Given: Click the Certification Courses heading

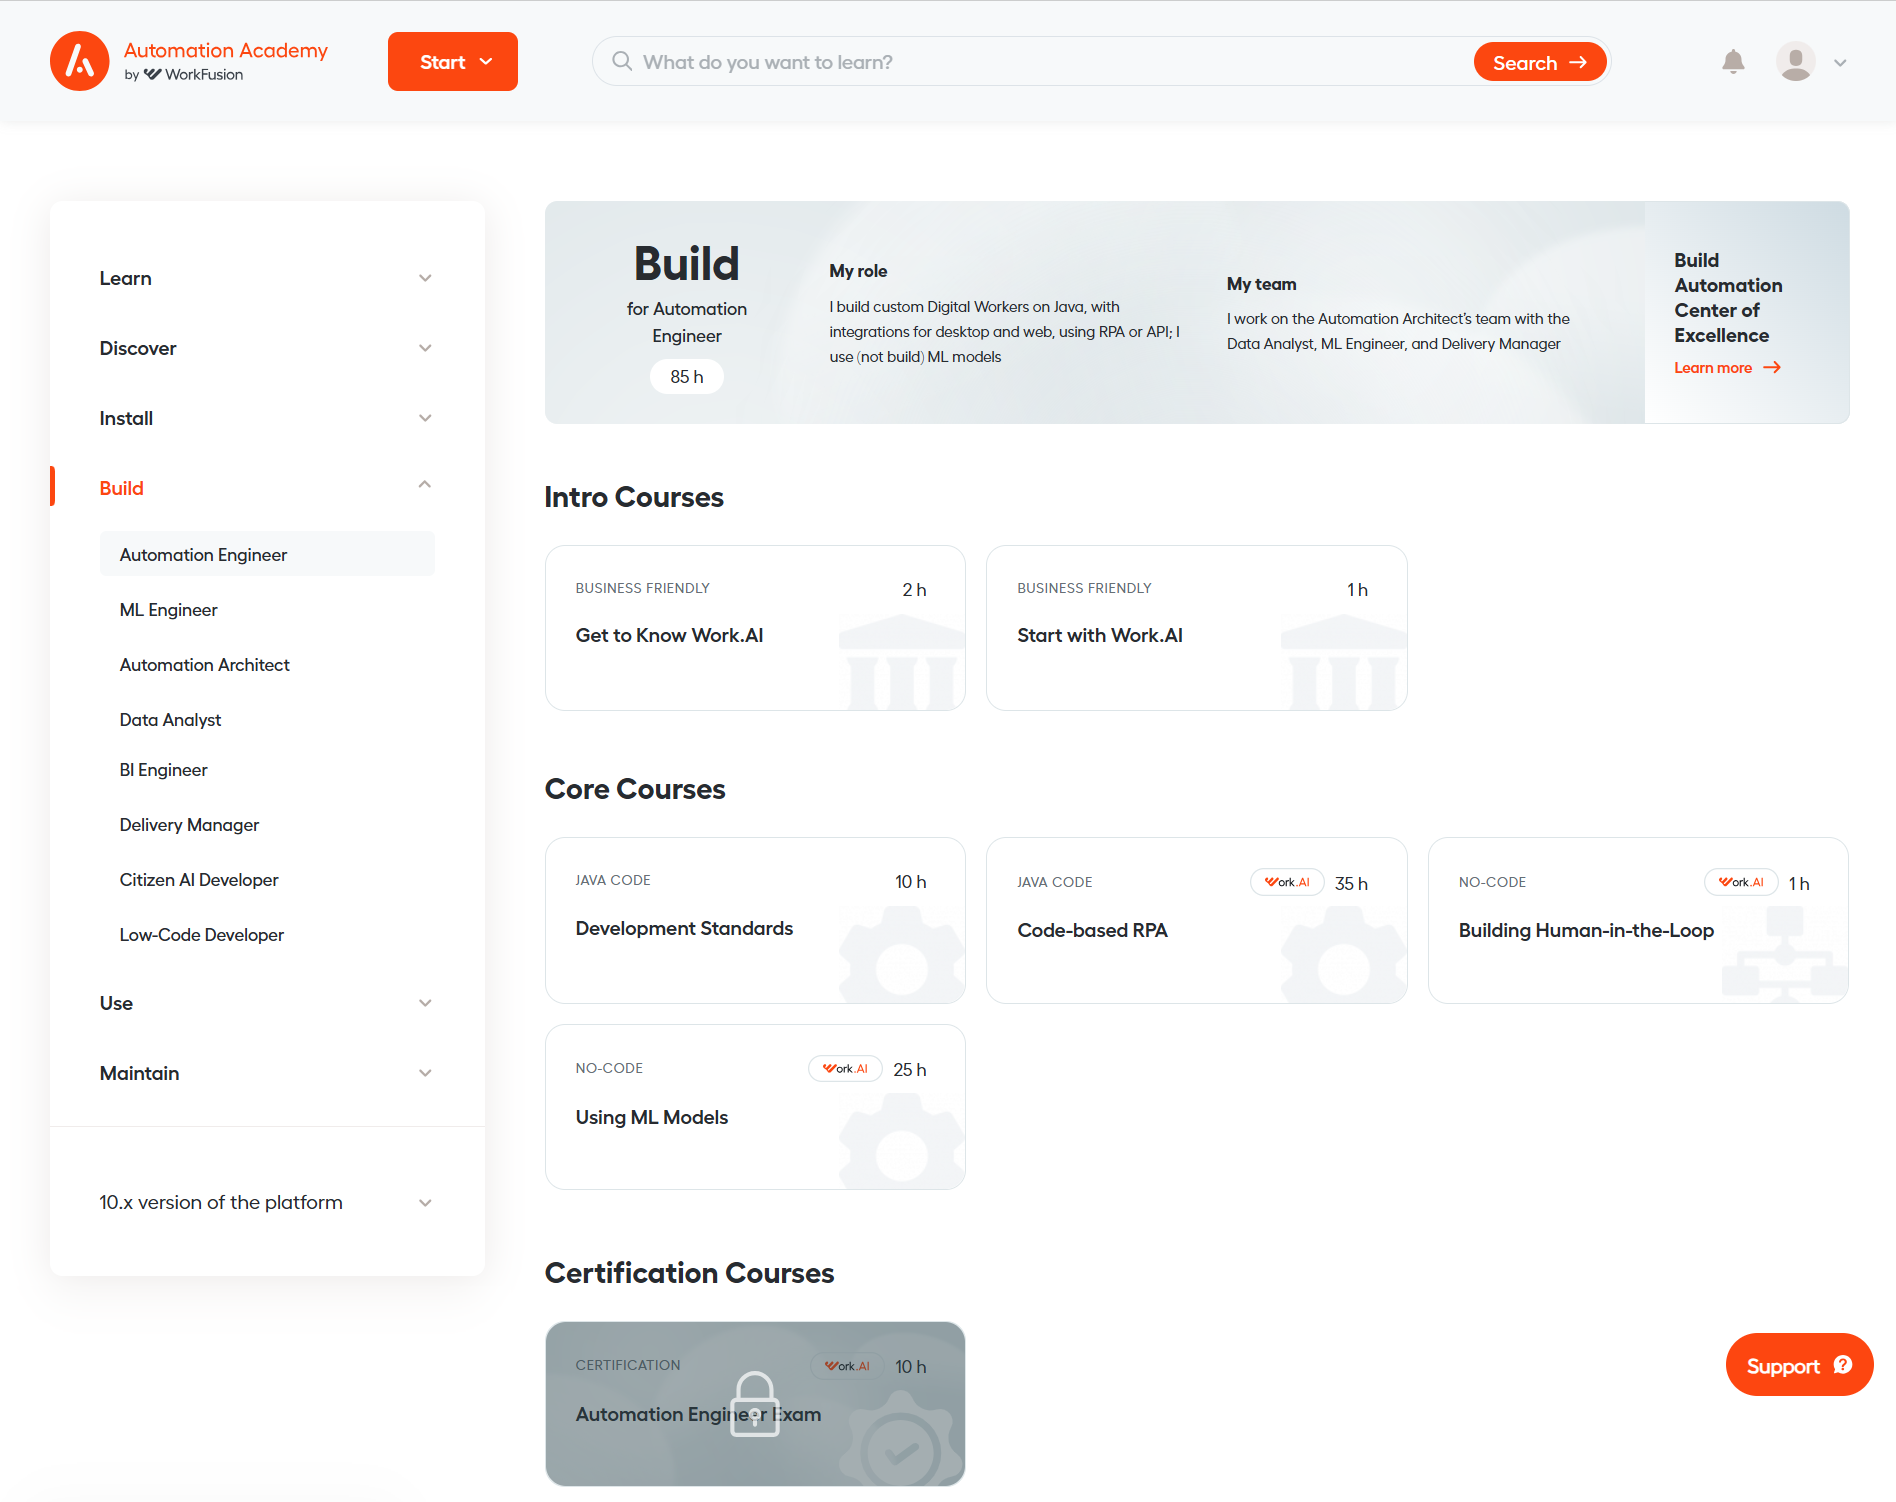Looking at the screenshot, I should (x=689, y=1273).
